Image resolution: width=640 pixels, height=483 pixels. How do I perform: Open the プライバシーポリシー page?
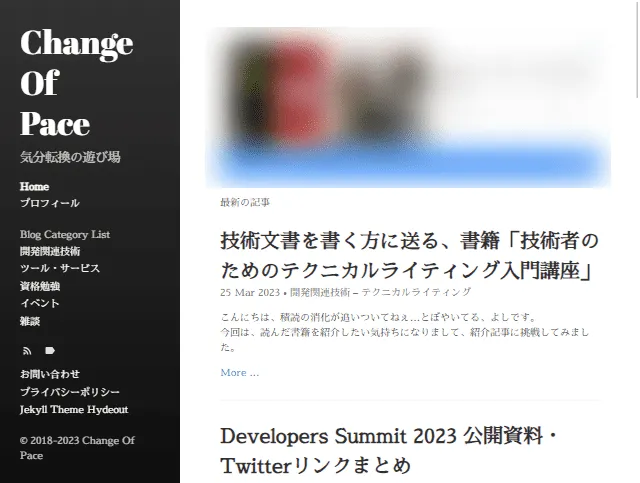tap(70, 392)
